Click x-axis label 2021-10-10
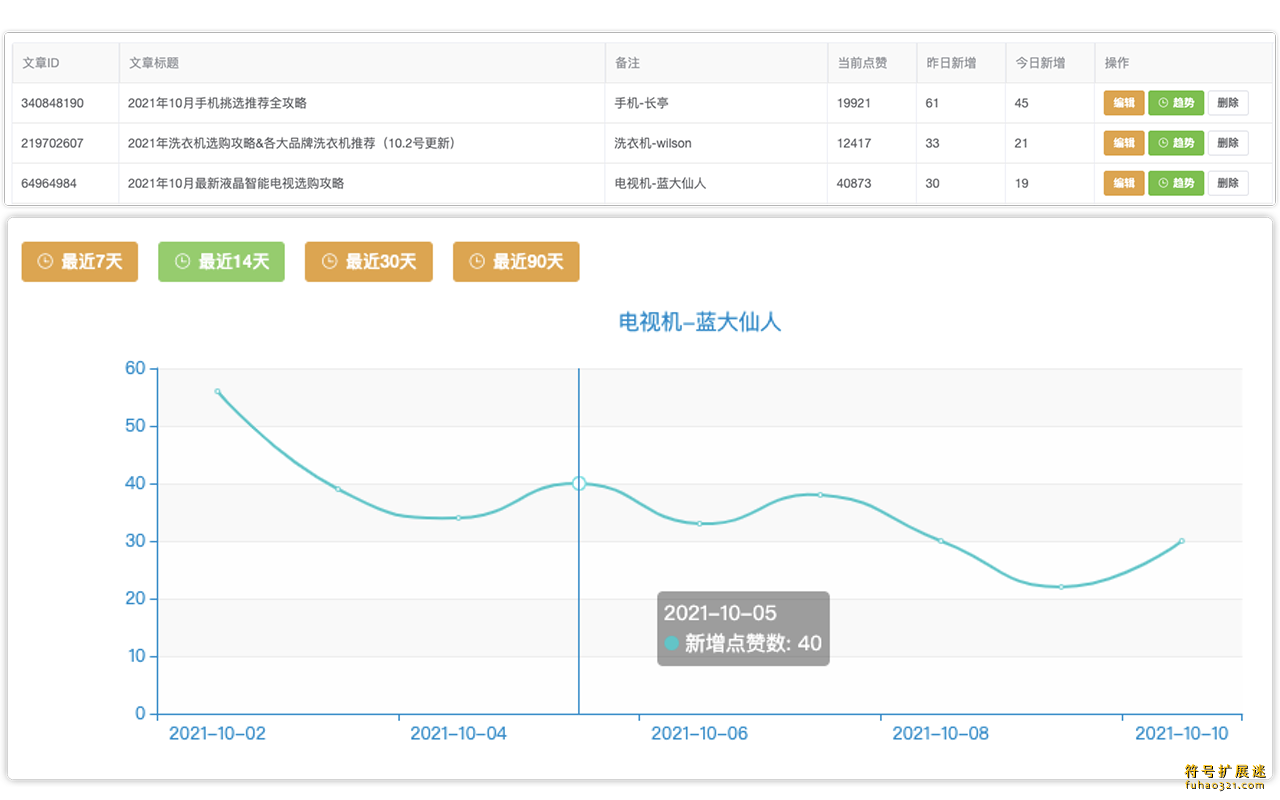 click(x=1182, y=733)
